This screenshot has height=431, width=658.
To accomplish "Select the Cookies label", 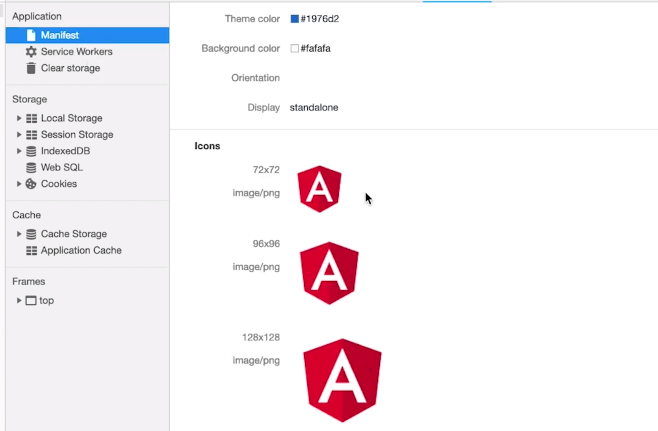I will (x=59, y=184).
